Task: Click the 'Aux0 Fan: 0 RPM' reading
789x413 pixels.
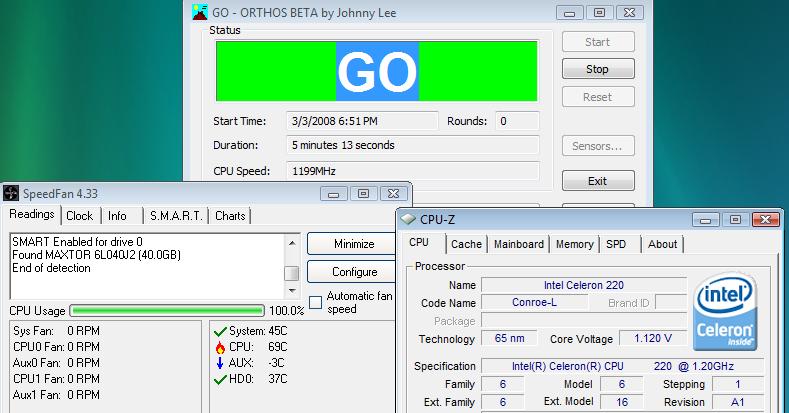Action: [x=56, y=363]
